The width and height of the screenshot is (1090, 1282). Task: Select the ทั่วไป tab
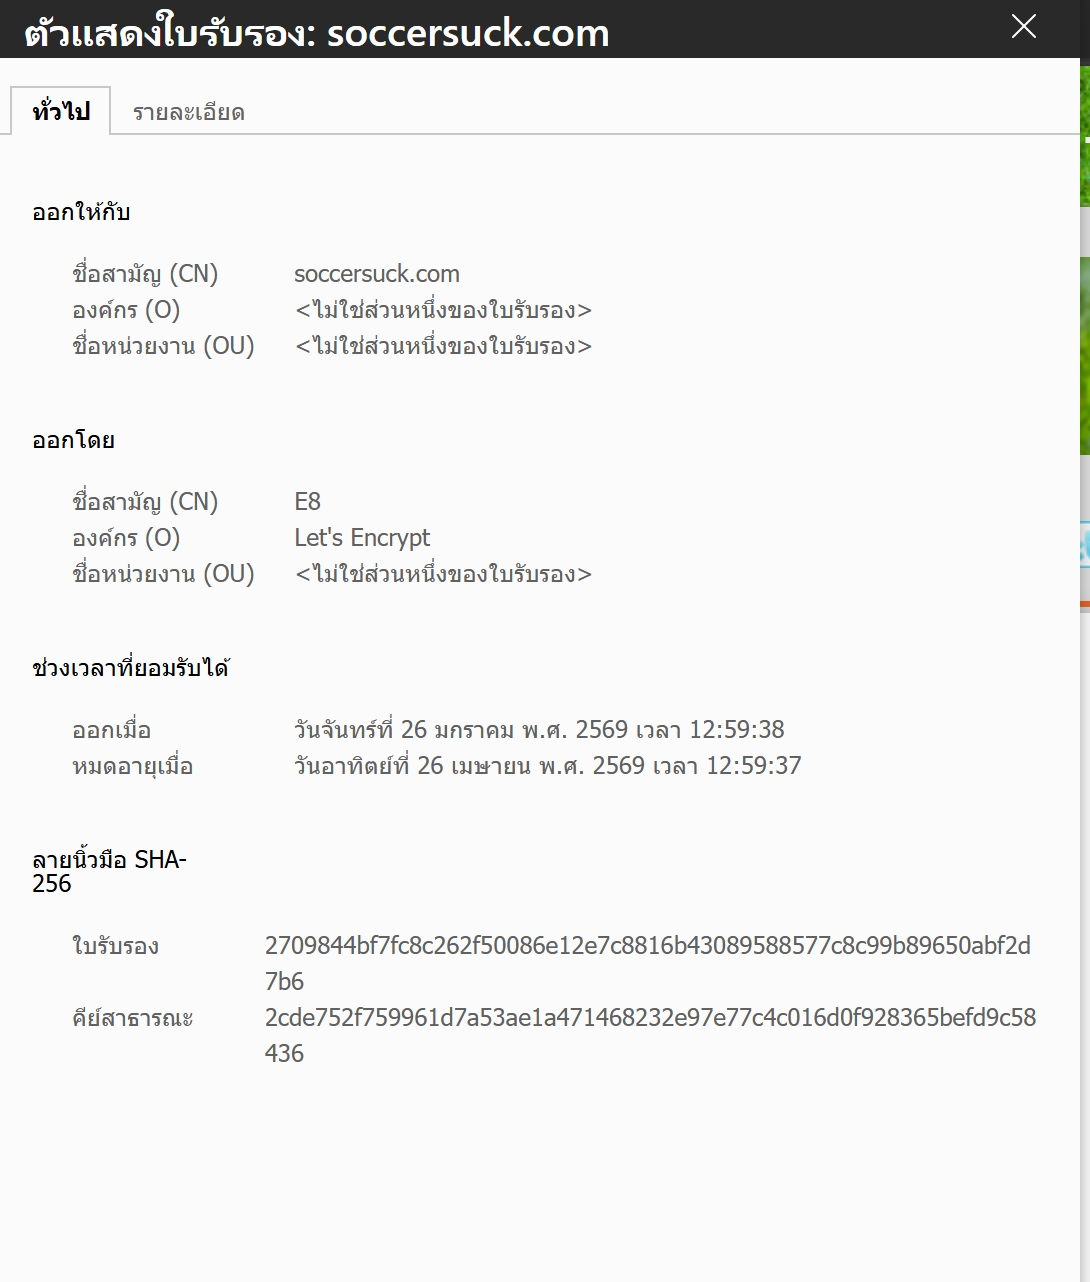(60, 111)
